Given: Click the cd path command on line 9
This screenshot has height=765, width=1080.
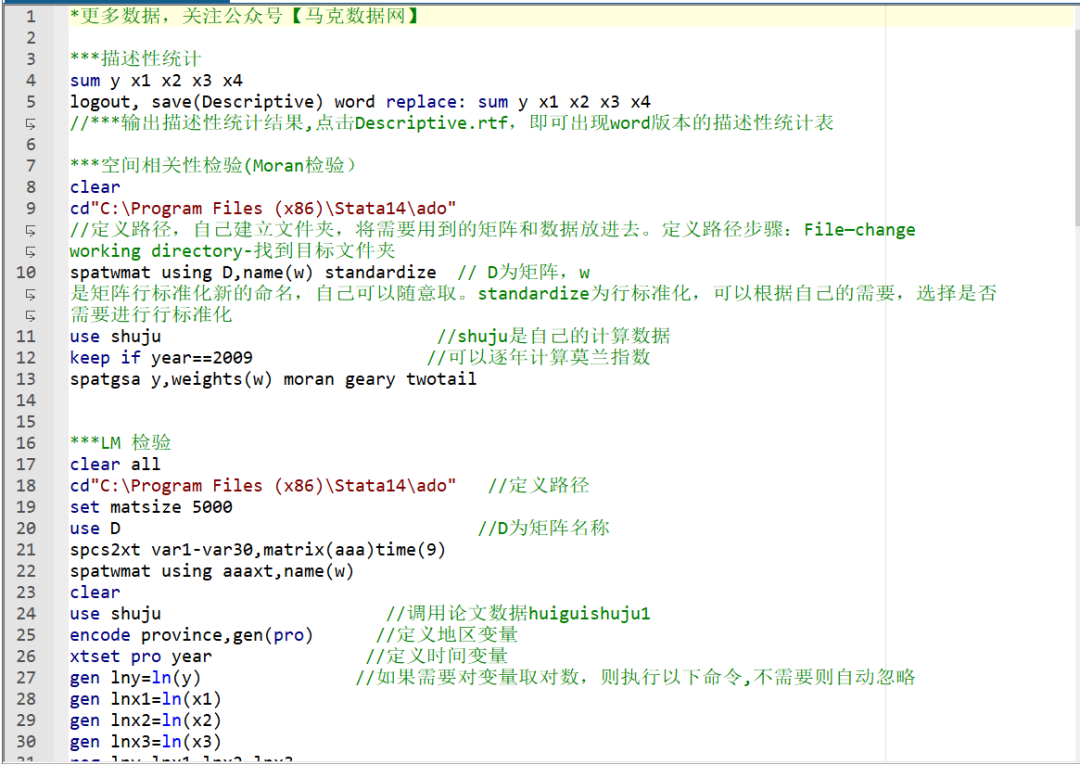Looking at the screenshot, I should click(x=263, y=209).
